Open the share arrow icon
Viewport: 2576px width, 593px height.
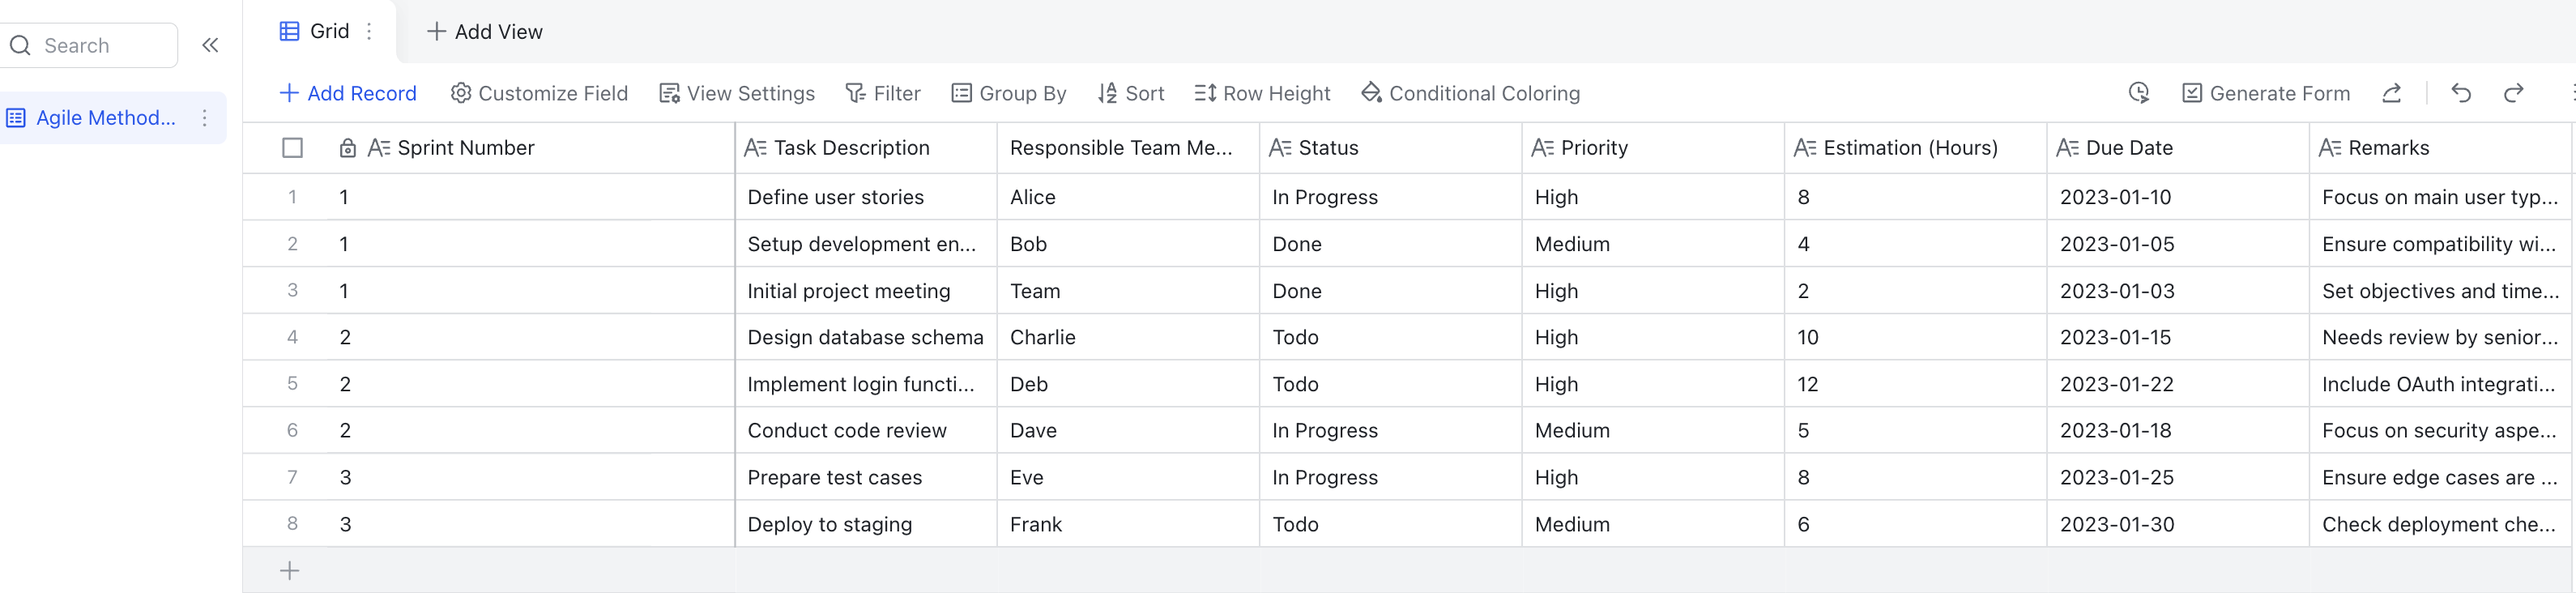point(2391,93)
